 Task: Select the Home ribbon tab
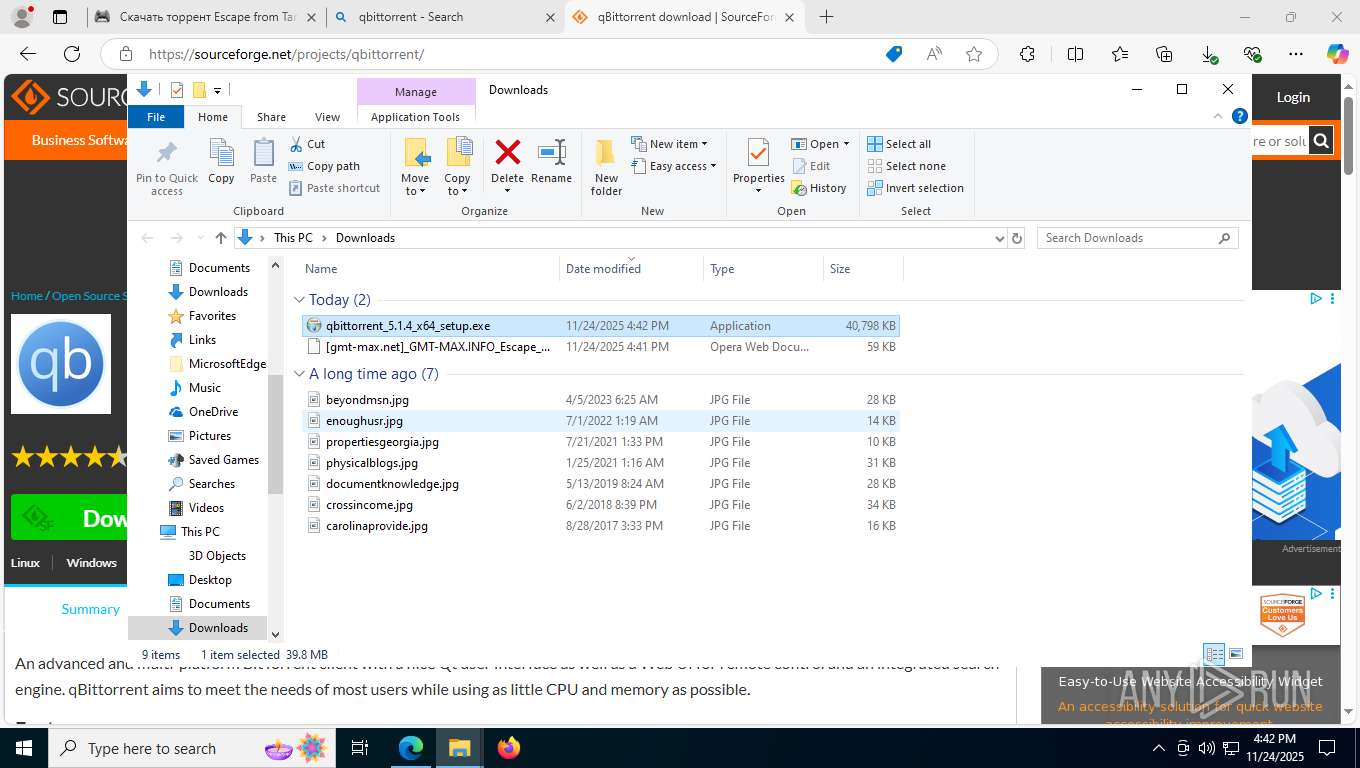click(213, 117)
